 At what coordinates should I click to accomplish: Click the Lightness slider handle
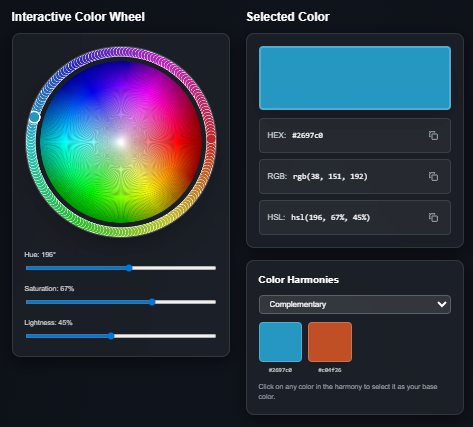(x=111, y=336)
